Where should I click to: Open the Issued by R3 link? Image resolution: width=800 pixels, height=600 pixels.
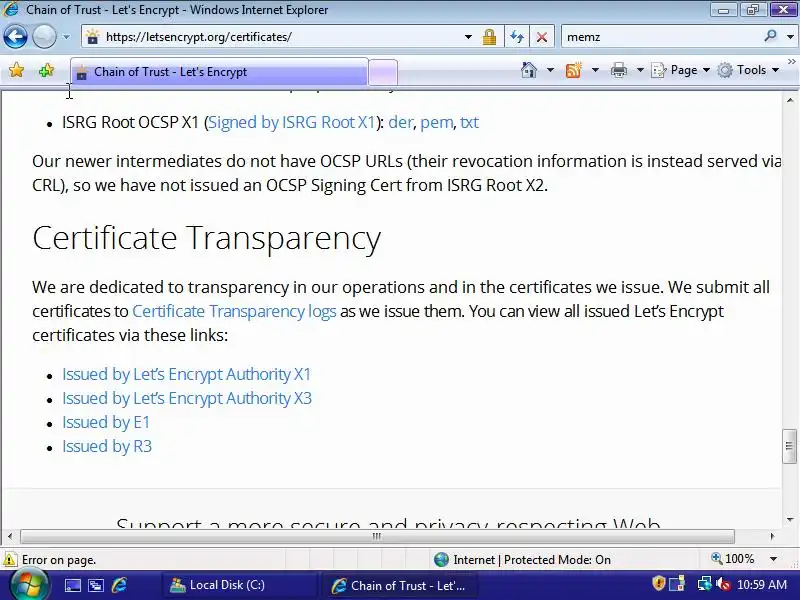107,446
